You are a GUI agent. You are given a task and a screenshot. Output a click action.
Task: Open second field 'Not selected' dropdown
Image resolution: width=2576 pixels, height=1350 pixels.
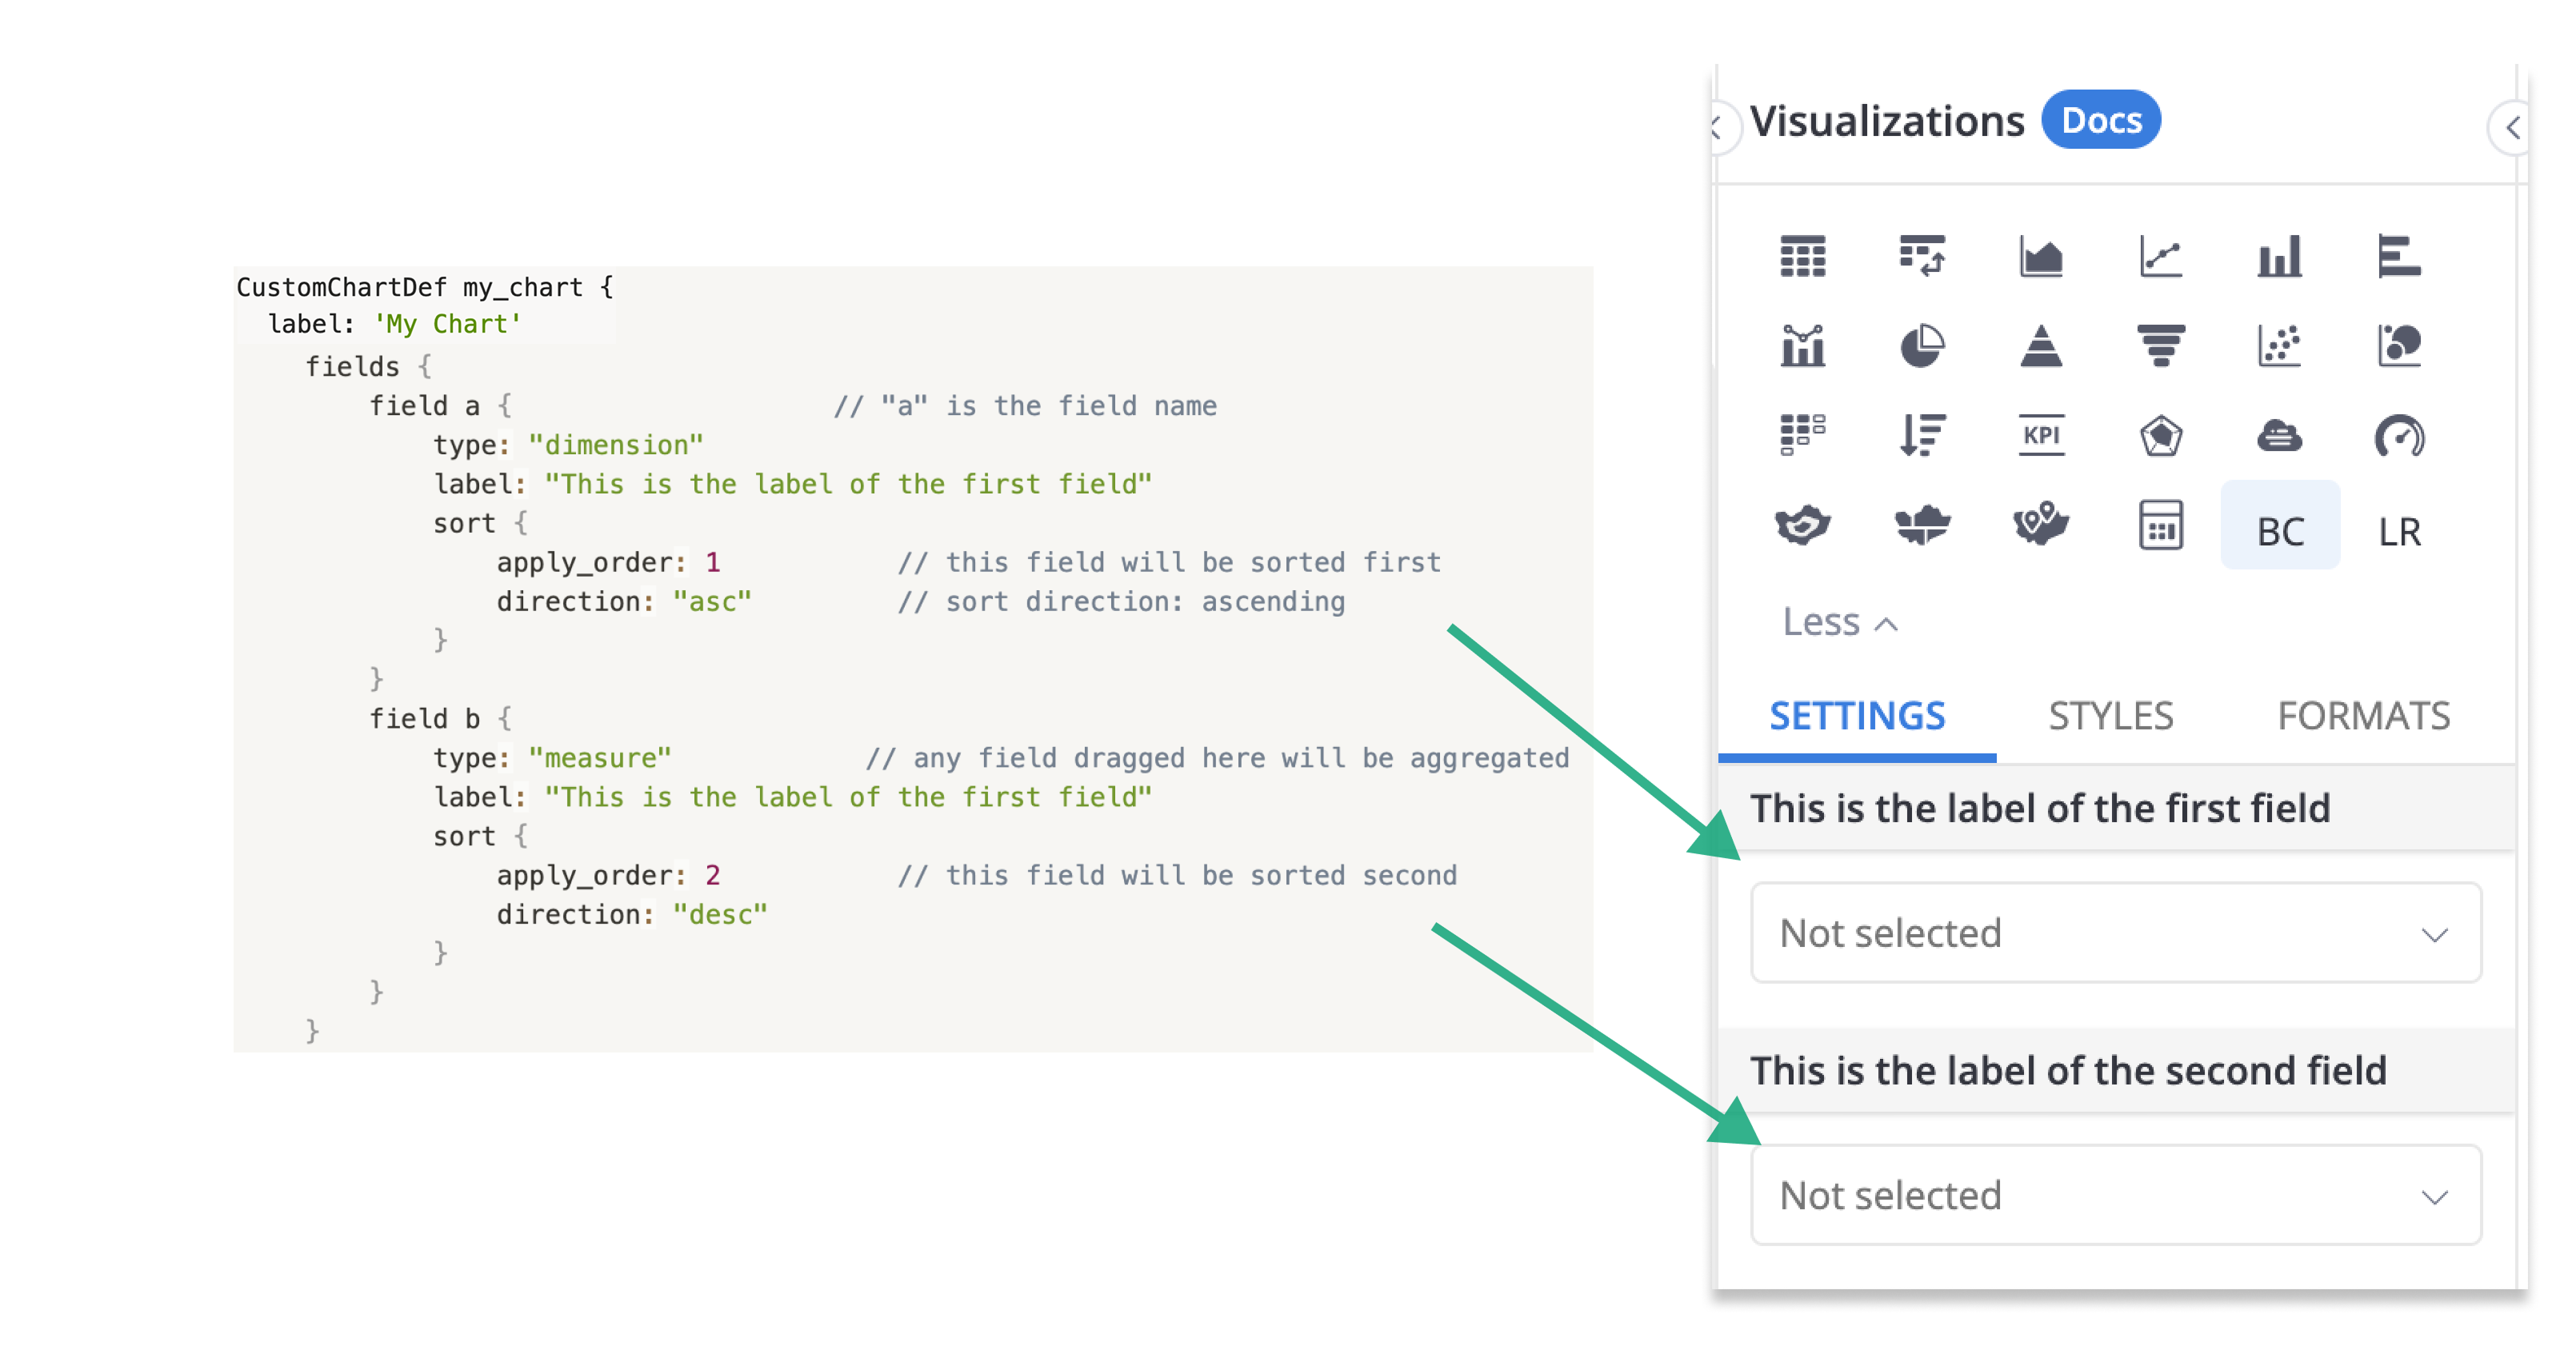click(2115, 1194)
